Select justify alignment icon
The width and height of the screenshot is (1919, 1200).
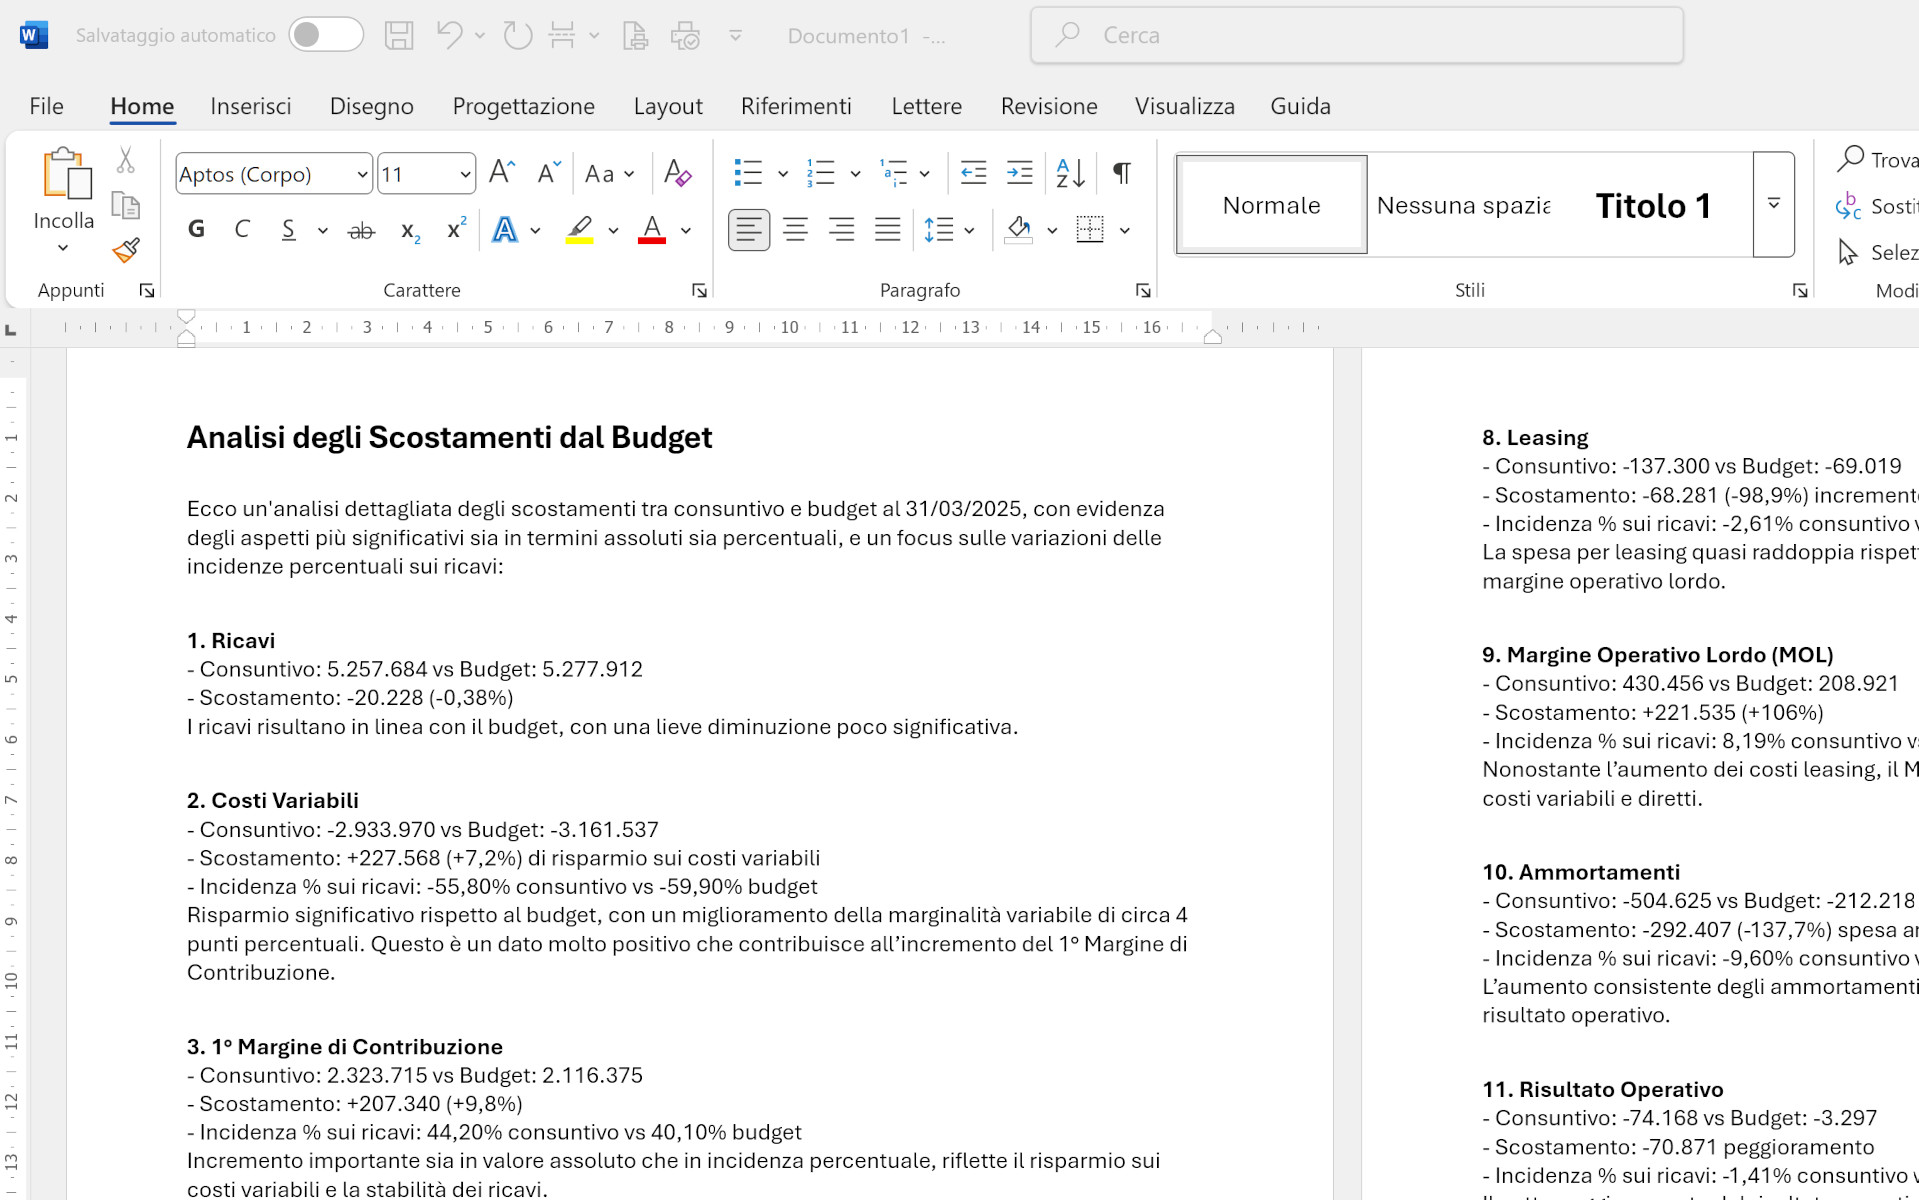(888, 230)
